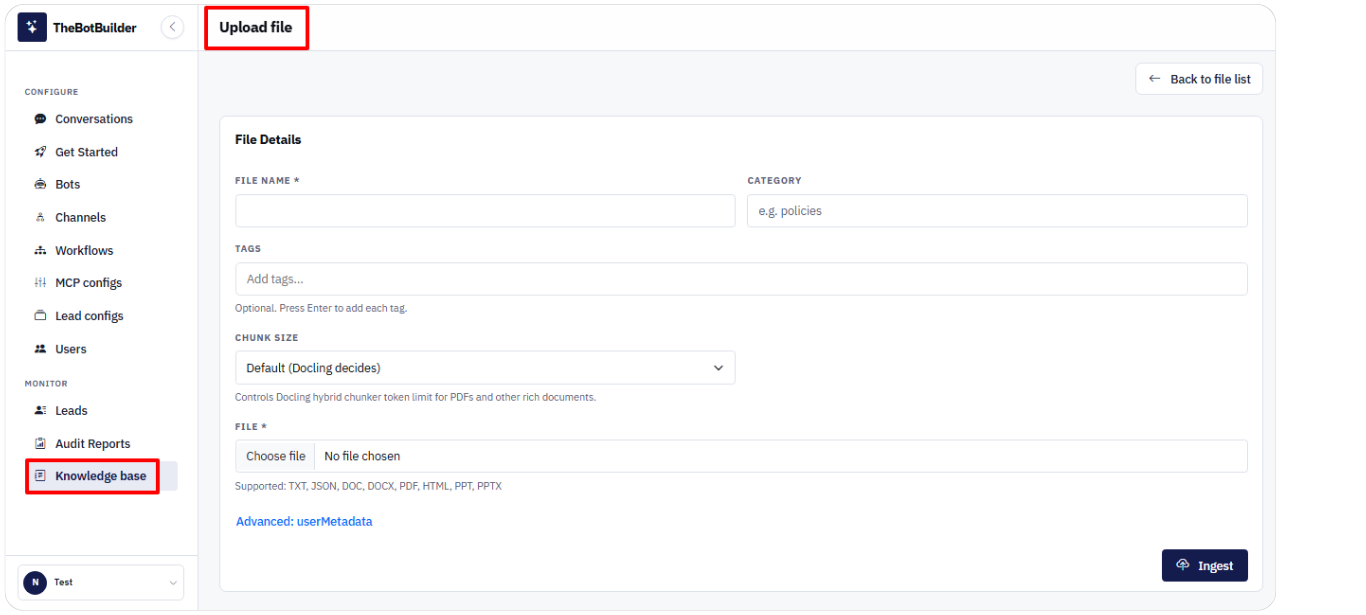Click the cloud upload icon on Ingest
The width and height of the screenshot is (1366, 615).
pyautogui.click(x=1183, y=565)
